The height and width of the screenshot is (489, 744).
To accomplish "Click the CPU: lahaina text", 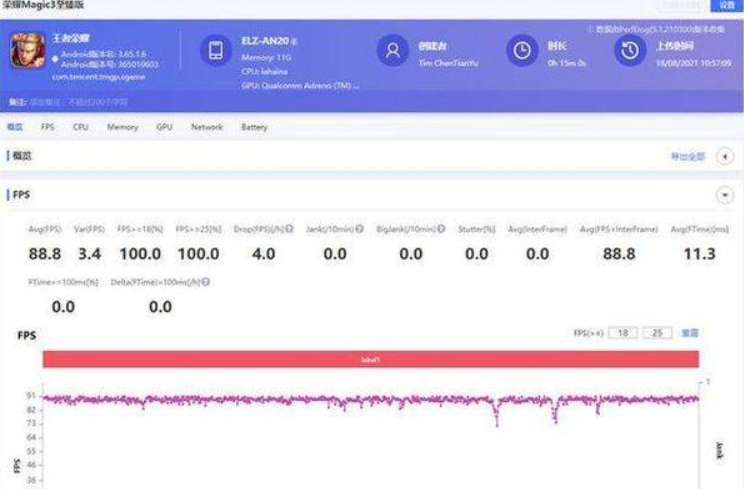I will [x=264, y=72].
